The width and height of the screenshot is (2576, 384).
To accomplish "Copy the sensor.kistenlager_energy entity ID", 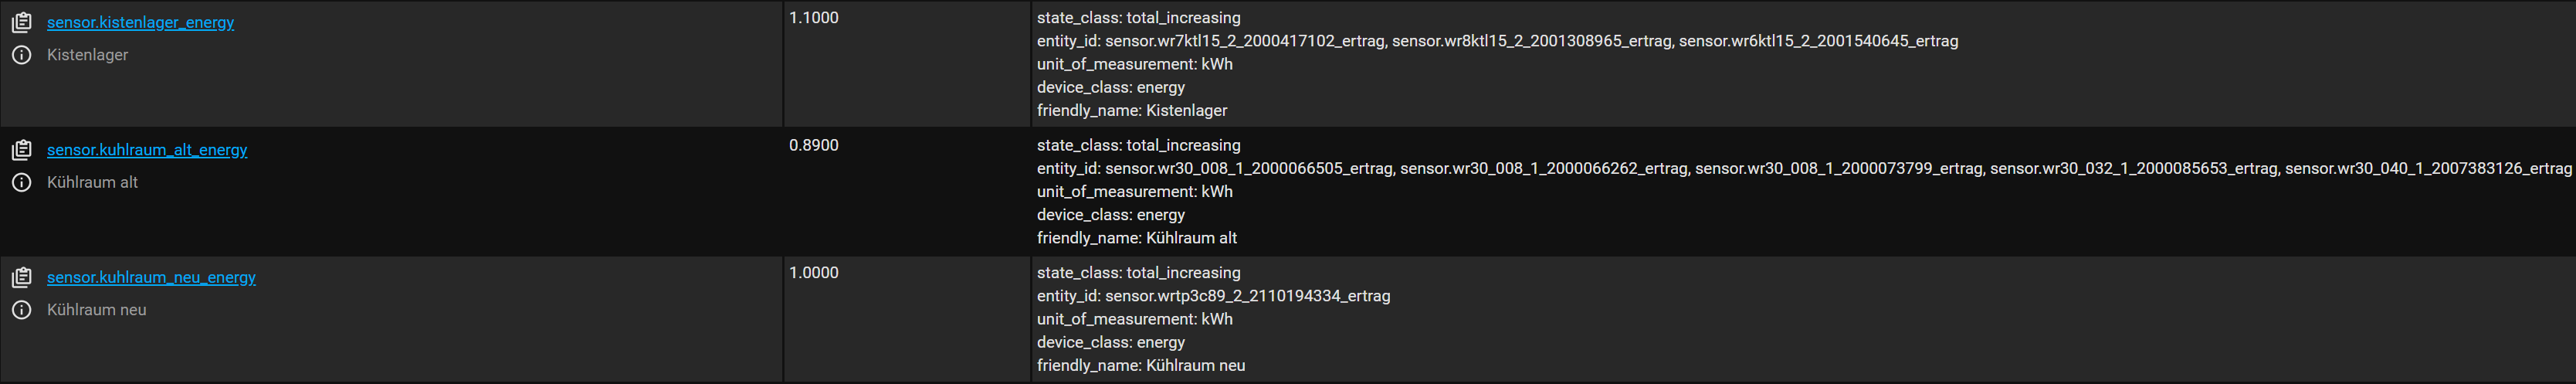I will point(21,22).
